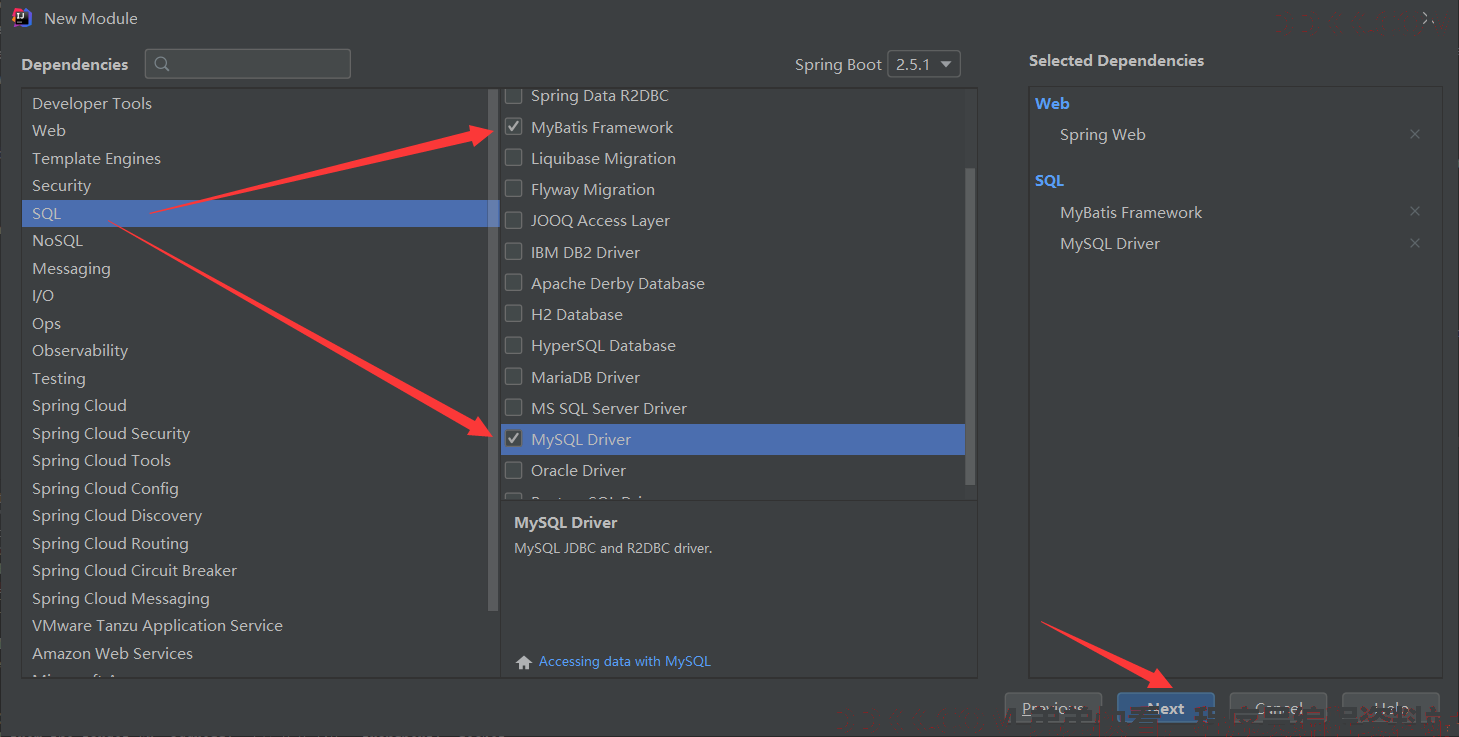Screen dimensions: 1459x737
Task: Toggle the Spring Data R2DBC checkbox
Action: 514,96
